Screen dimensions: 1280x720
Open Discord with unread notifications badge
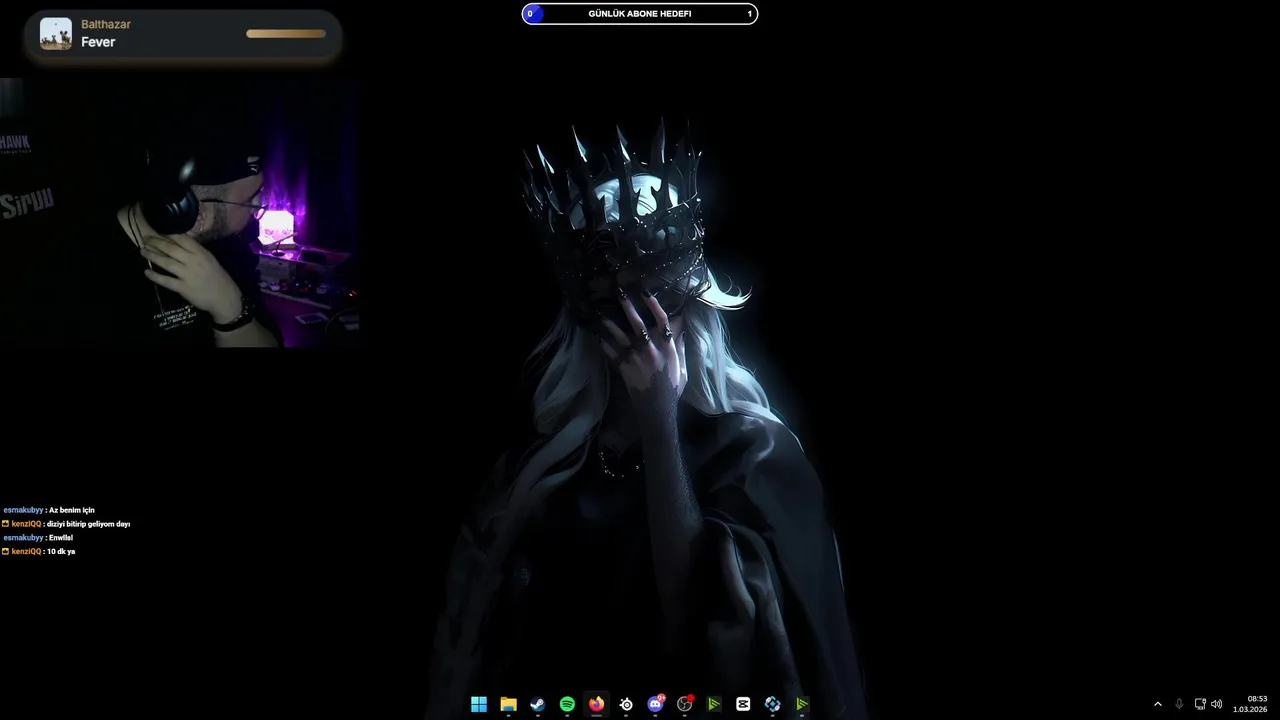pos(655,704)
